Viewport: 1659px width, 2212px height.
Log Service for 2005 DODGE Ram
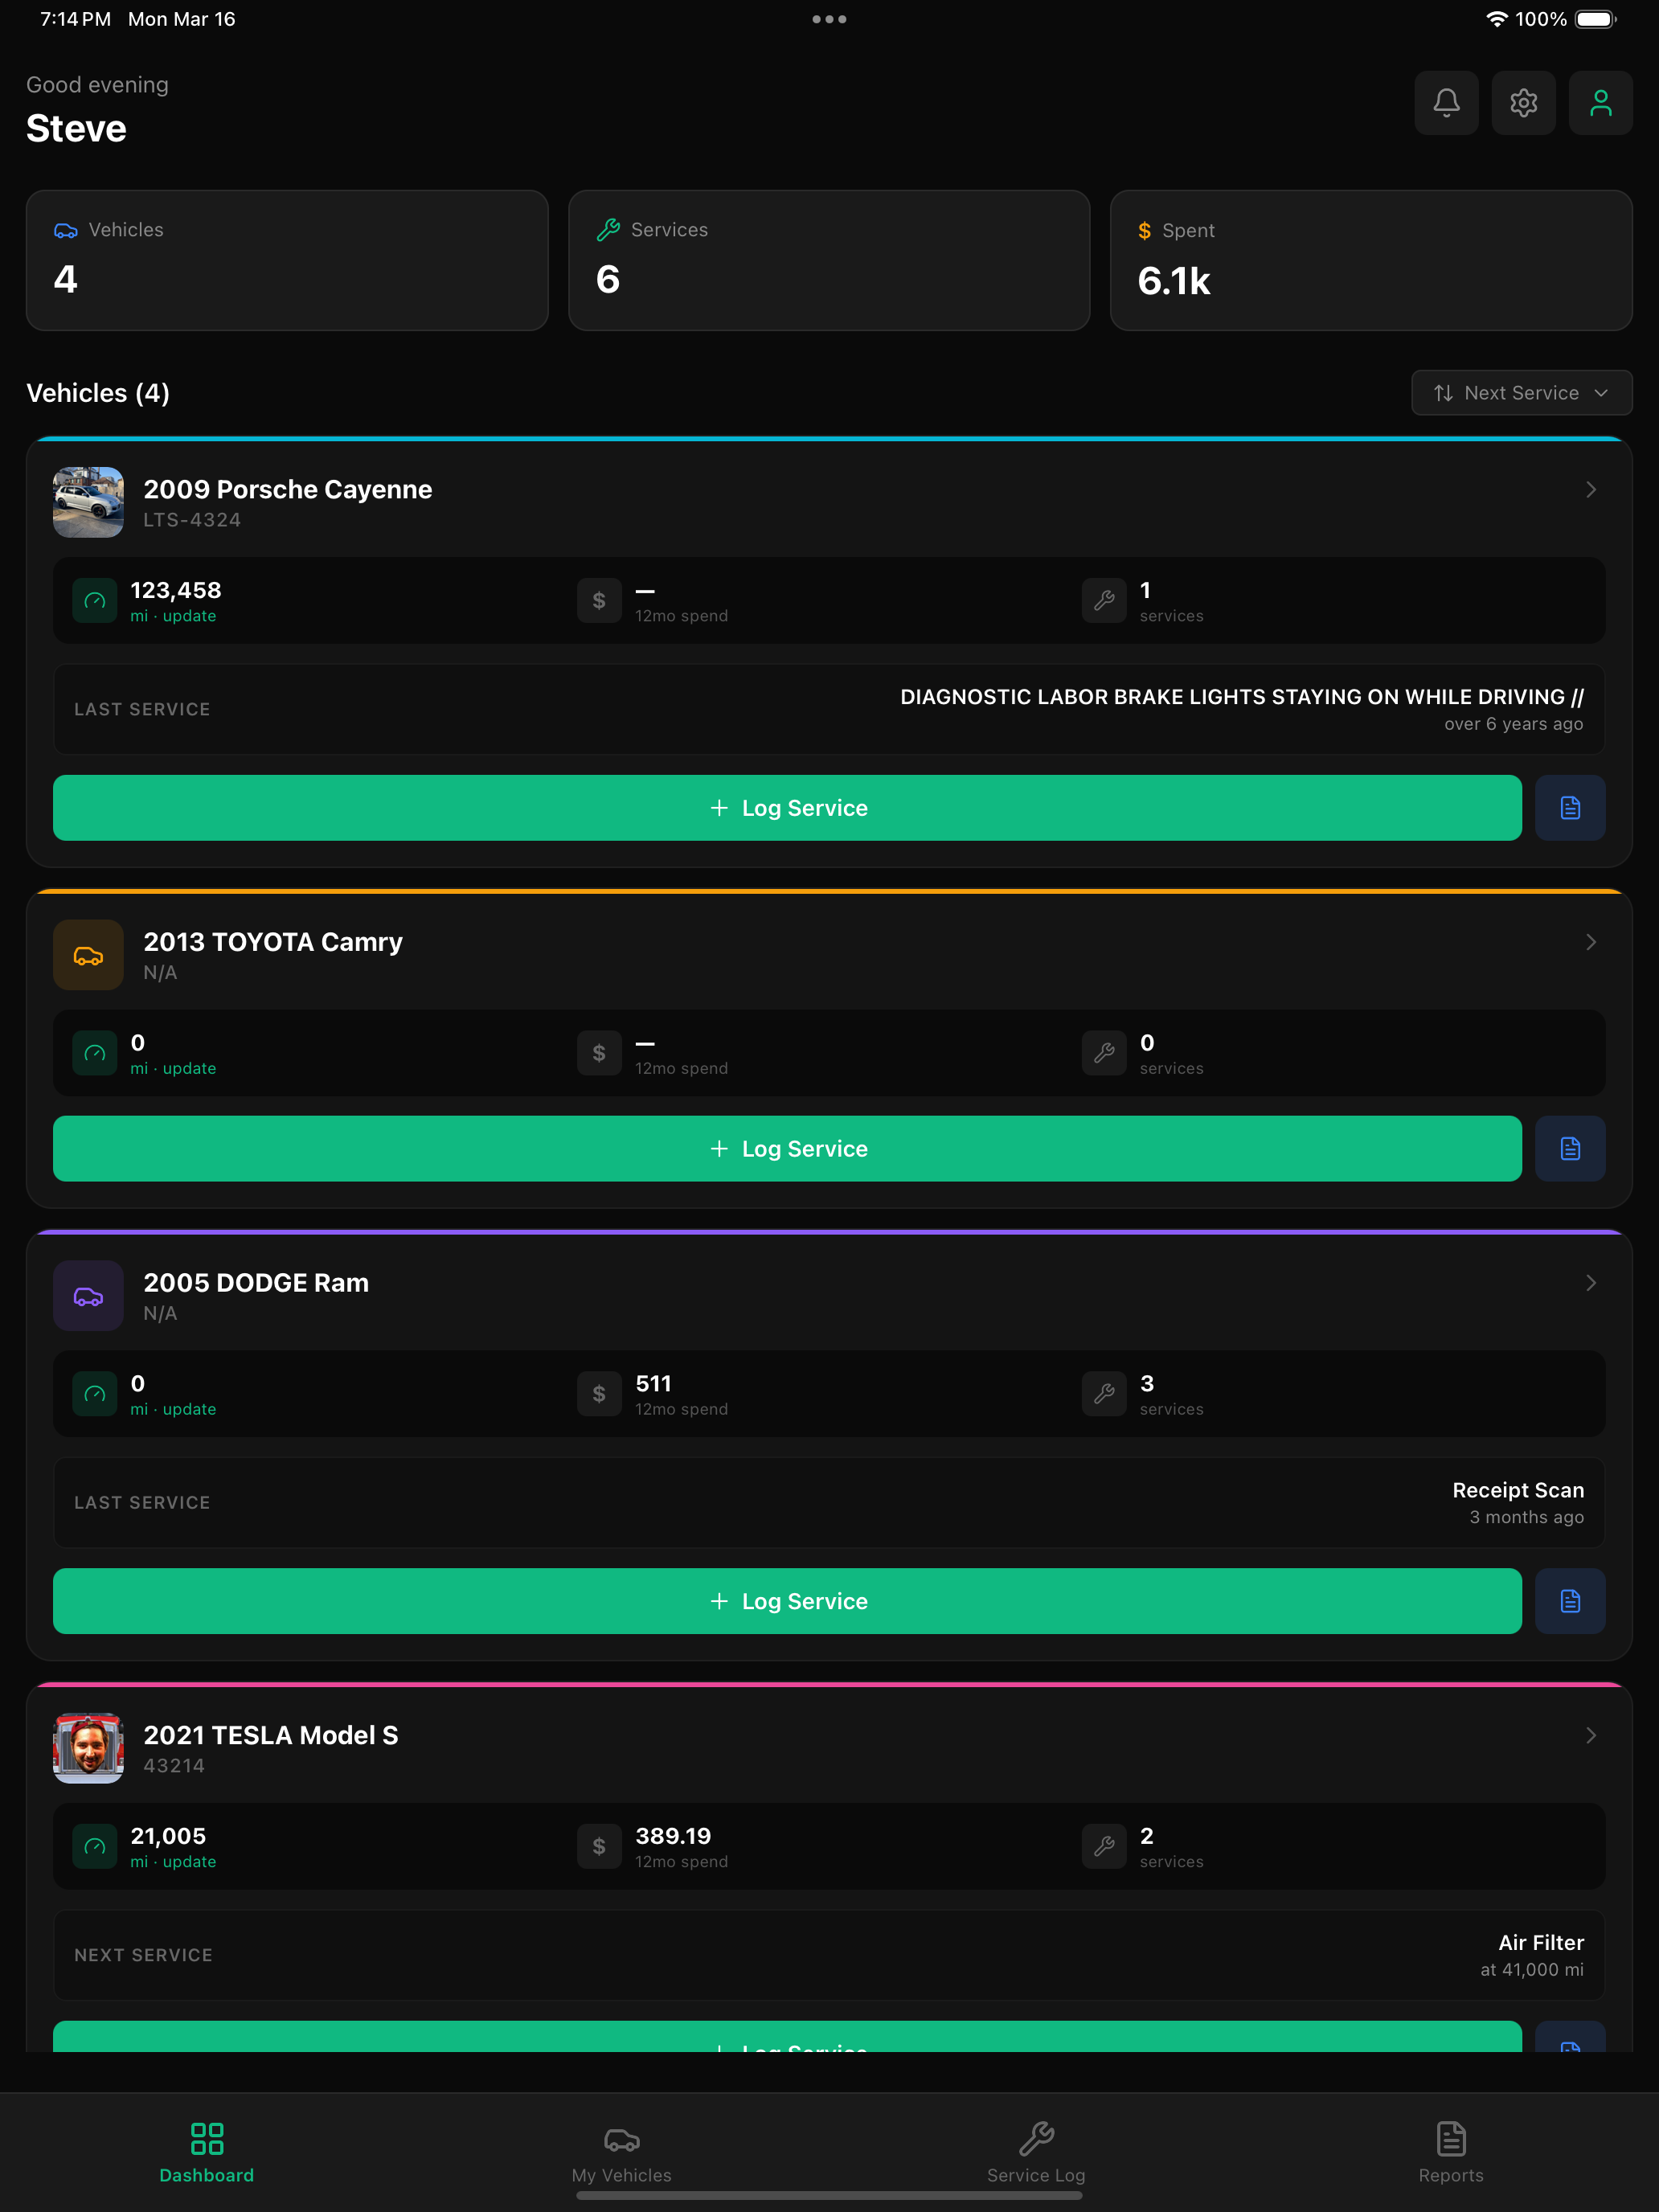(x=787, y=1601)
